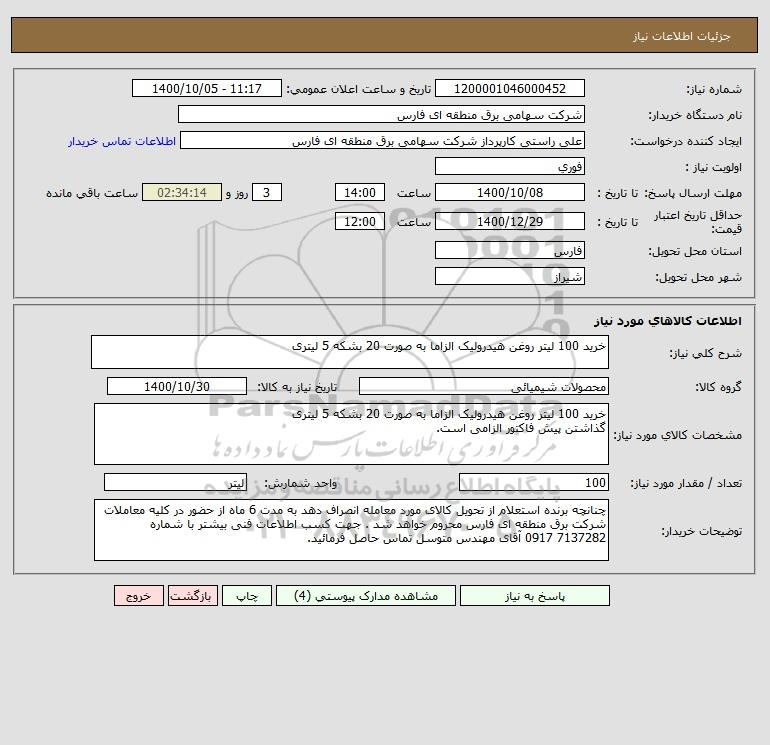The width and height of the screenshot is (770, 745).
Task: Click need date field 1400/10/30
Action: (x=177, y=386)
